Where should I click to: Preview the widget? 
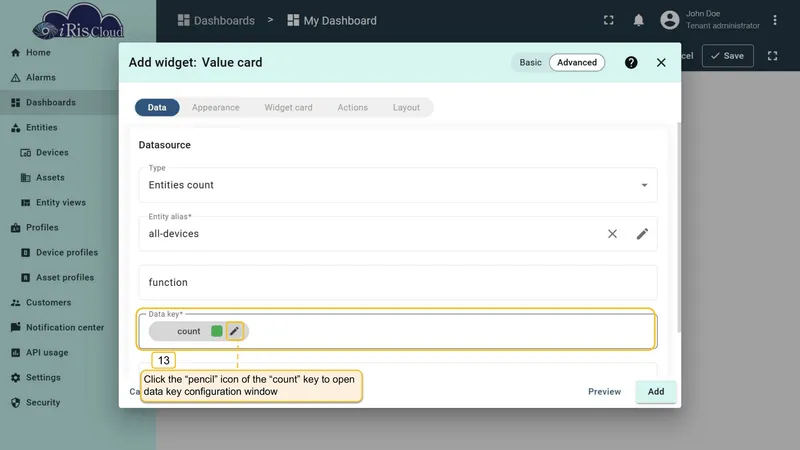605,391
